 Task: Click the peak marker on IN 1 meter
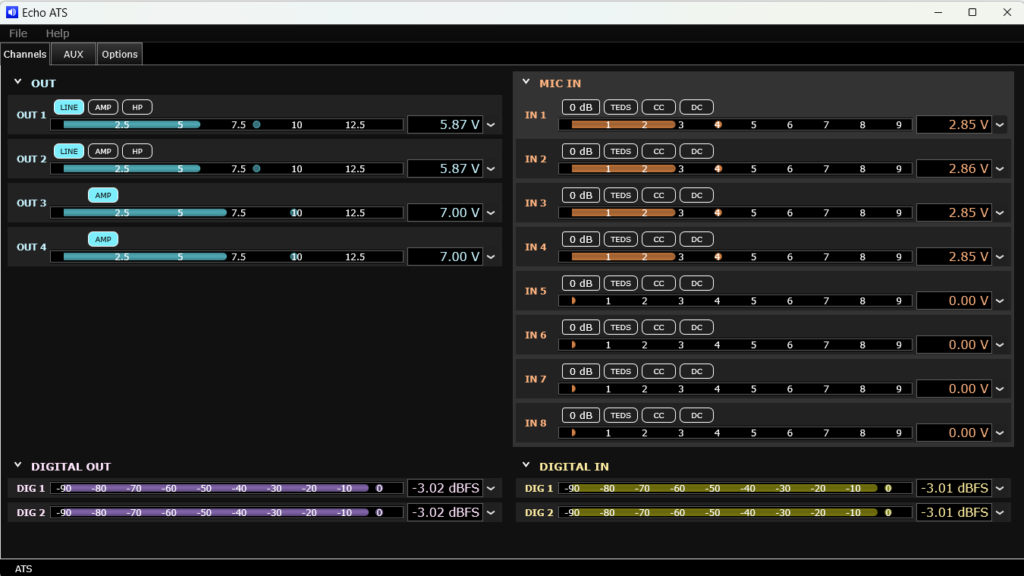coord(717,125)
